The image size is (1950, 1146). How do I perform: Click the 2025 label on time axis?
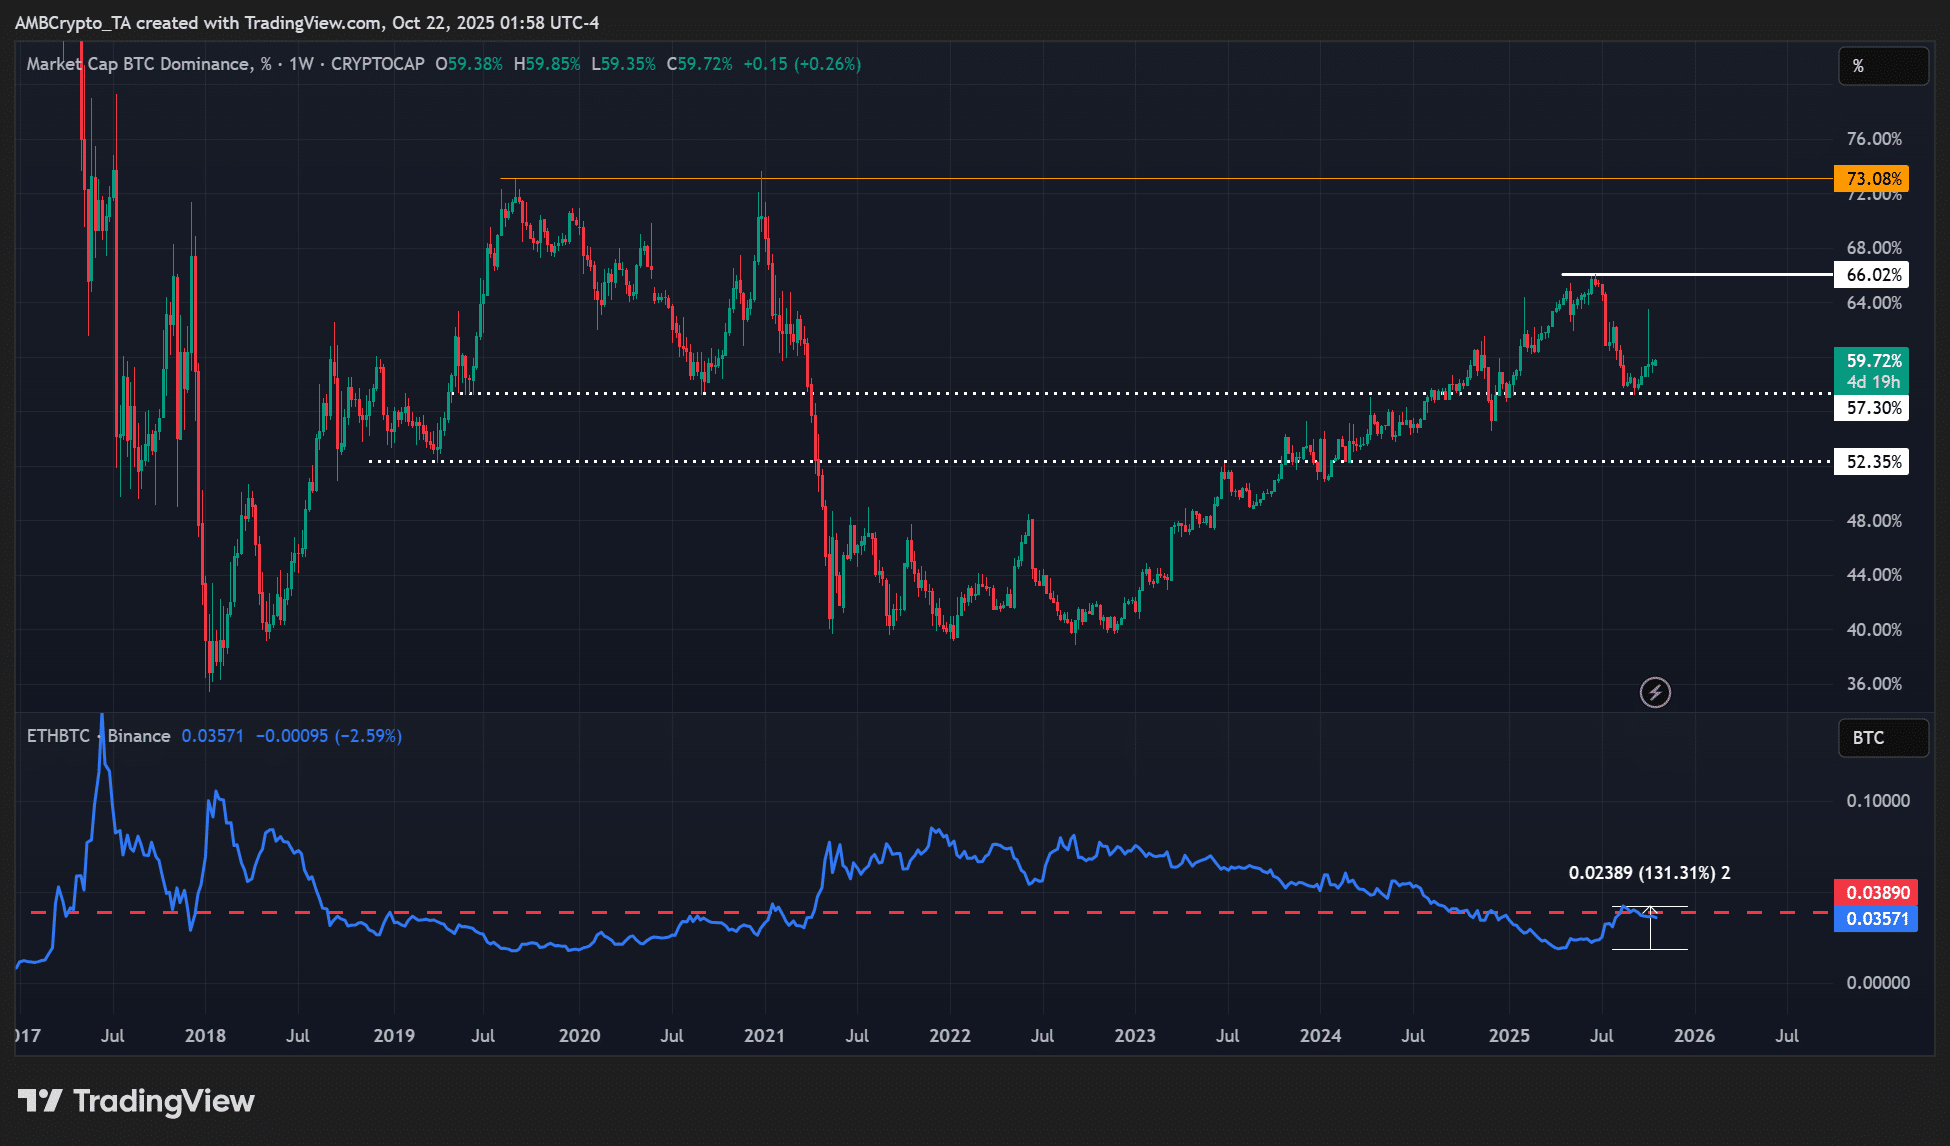click(x=1508, y=1036)
